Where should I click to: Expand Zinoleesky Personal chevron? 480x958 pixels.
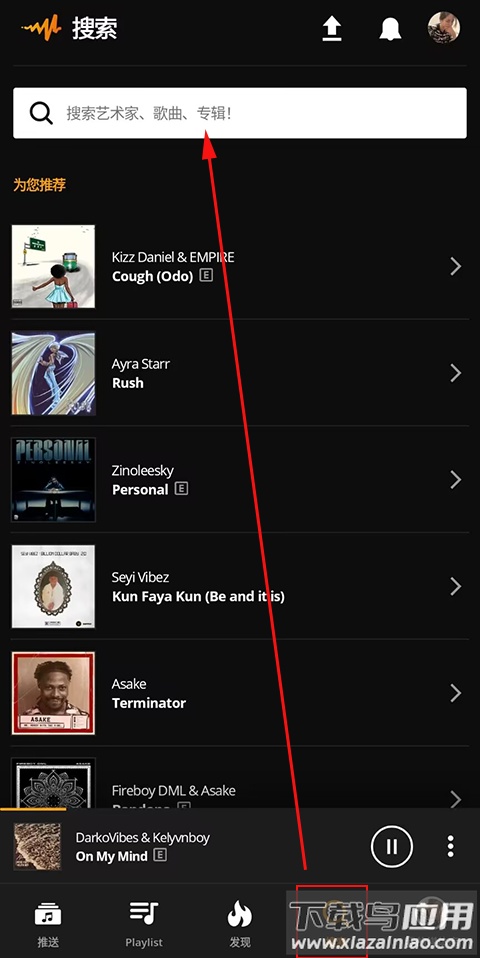click(x=456, y=480)
